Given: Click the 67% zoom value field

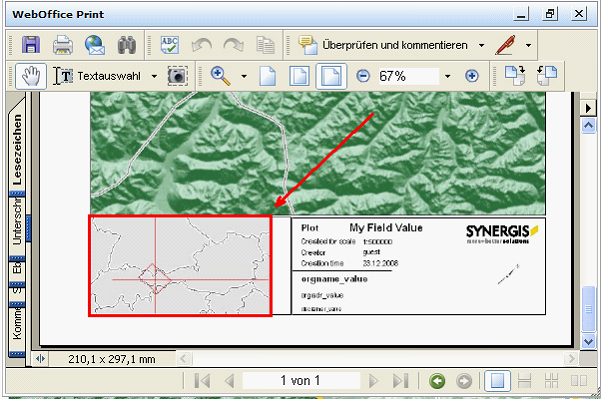Looking at the screenshot, I should [x=408, y=76].
